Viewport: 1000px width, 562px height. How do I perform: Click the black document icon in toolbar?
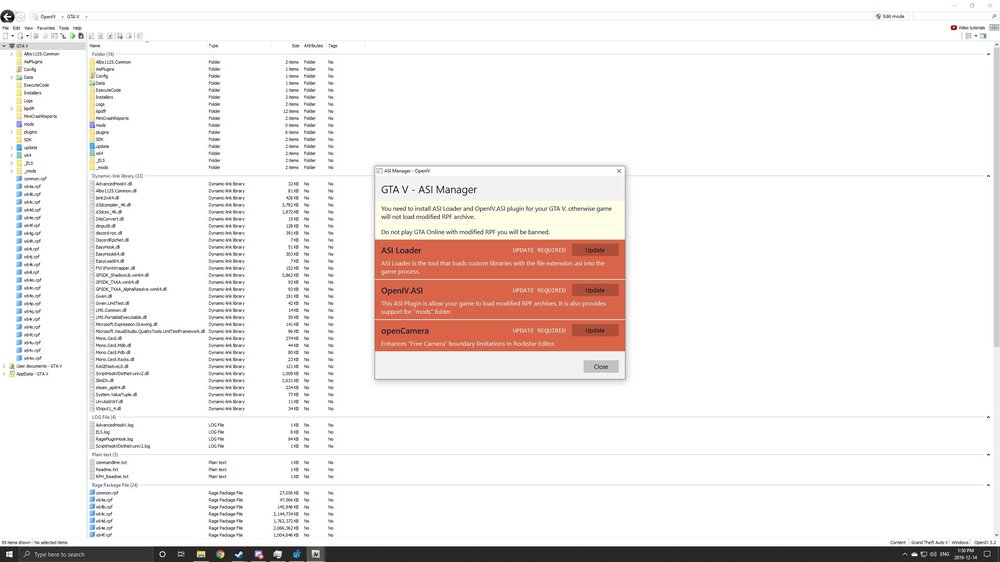pos(81,36)
